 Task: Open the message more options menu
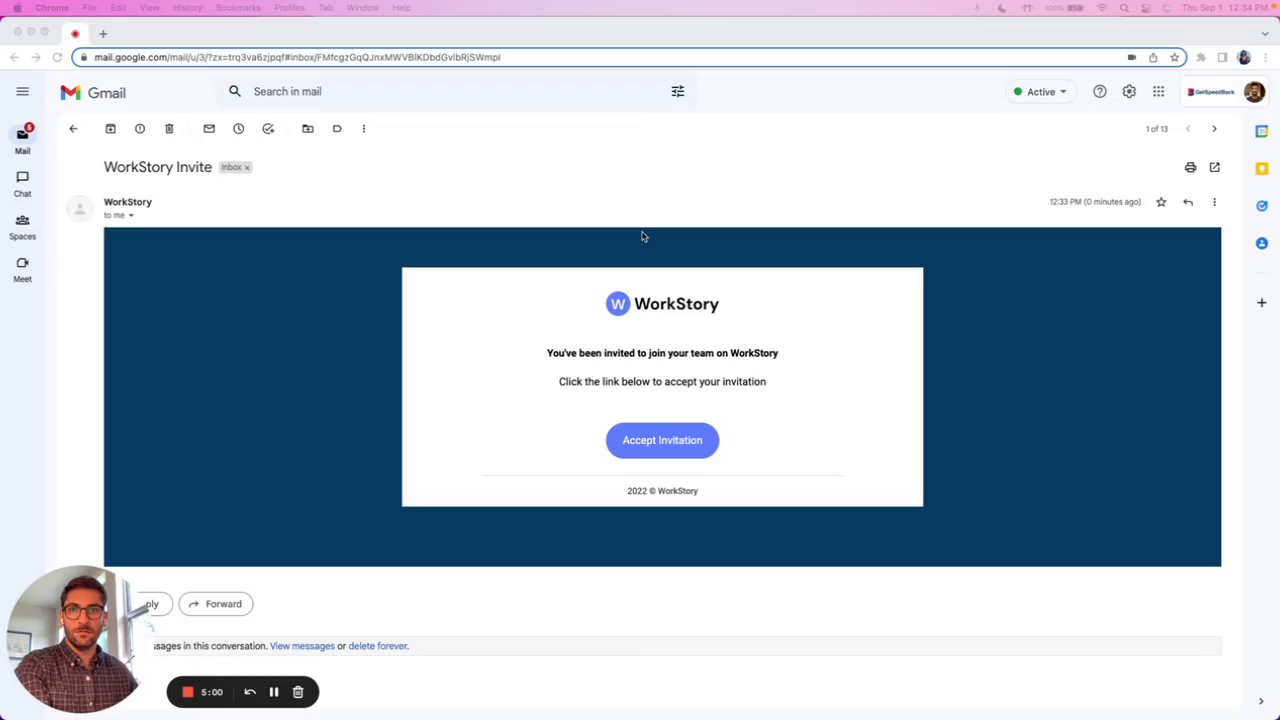[x=1215, y=202]
